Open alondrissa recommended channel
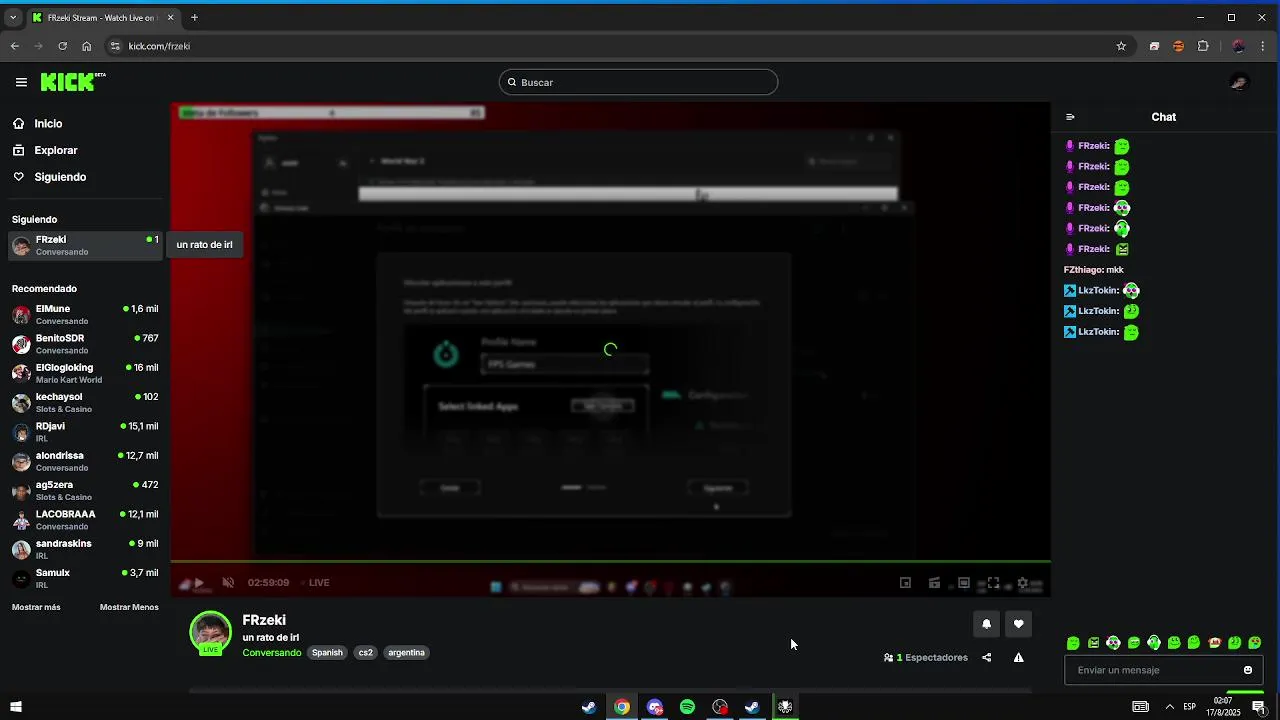Viewport: 1280px width, 720px height. click(x=85, y=461)
